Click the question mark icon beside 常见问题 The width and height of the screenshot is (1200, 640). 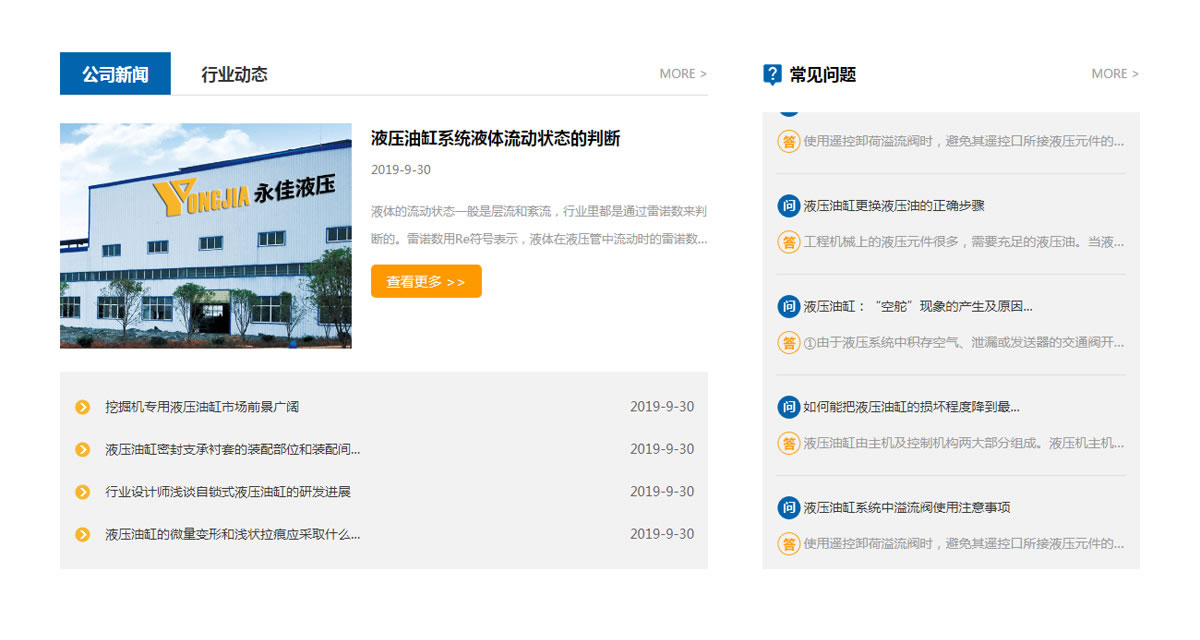pyautogui.click(x=772, y=74)
